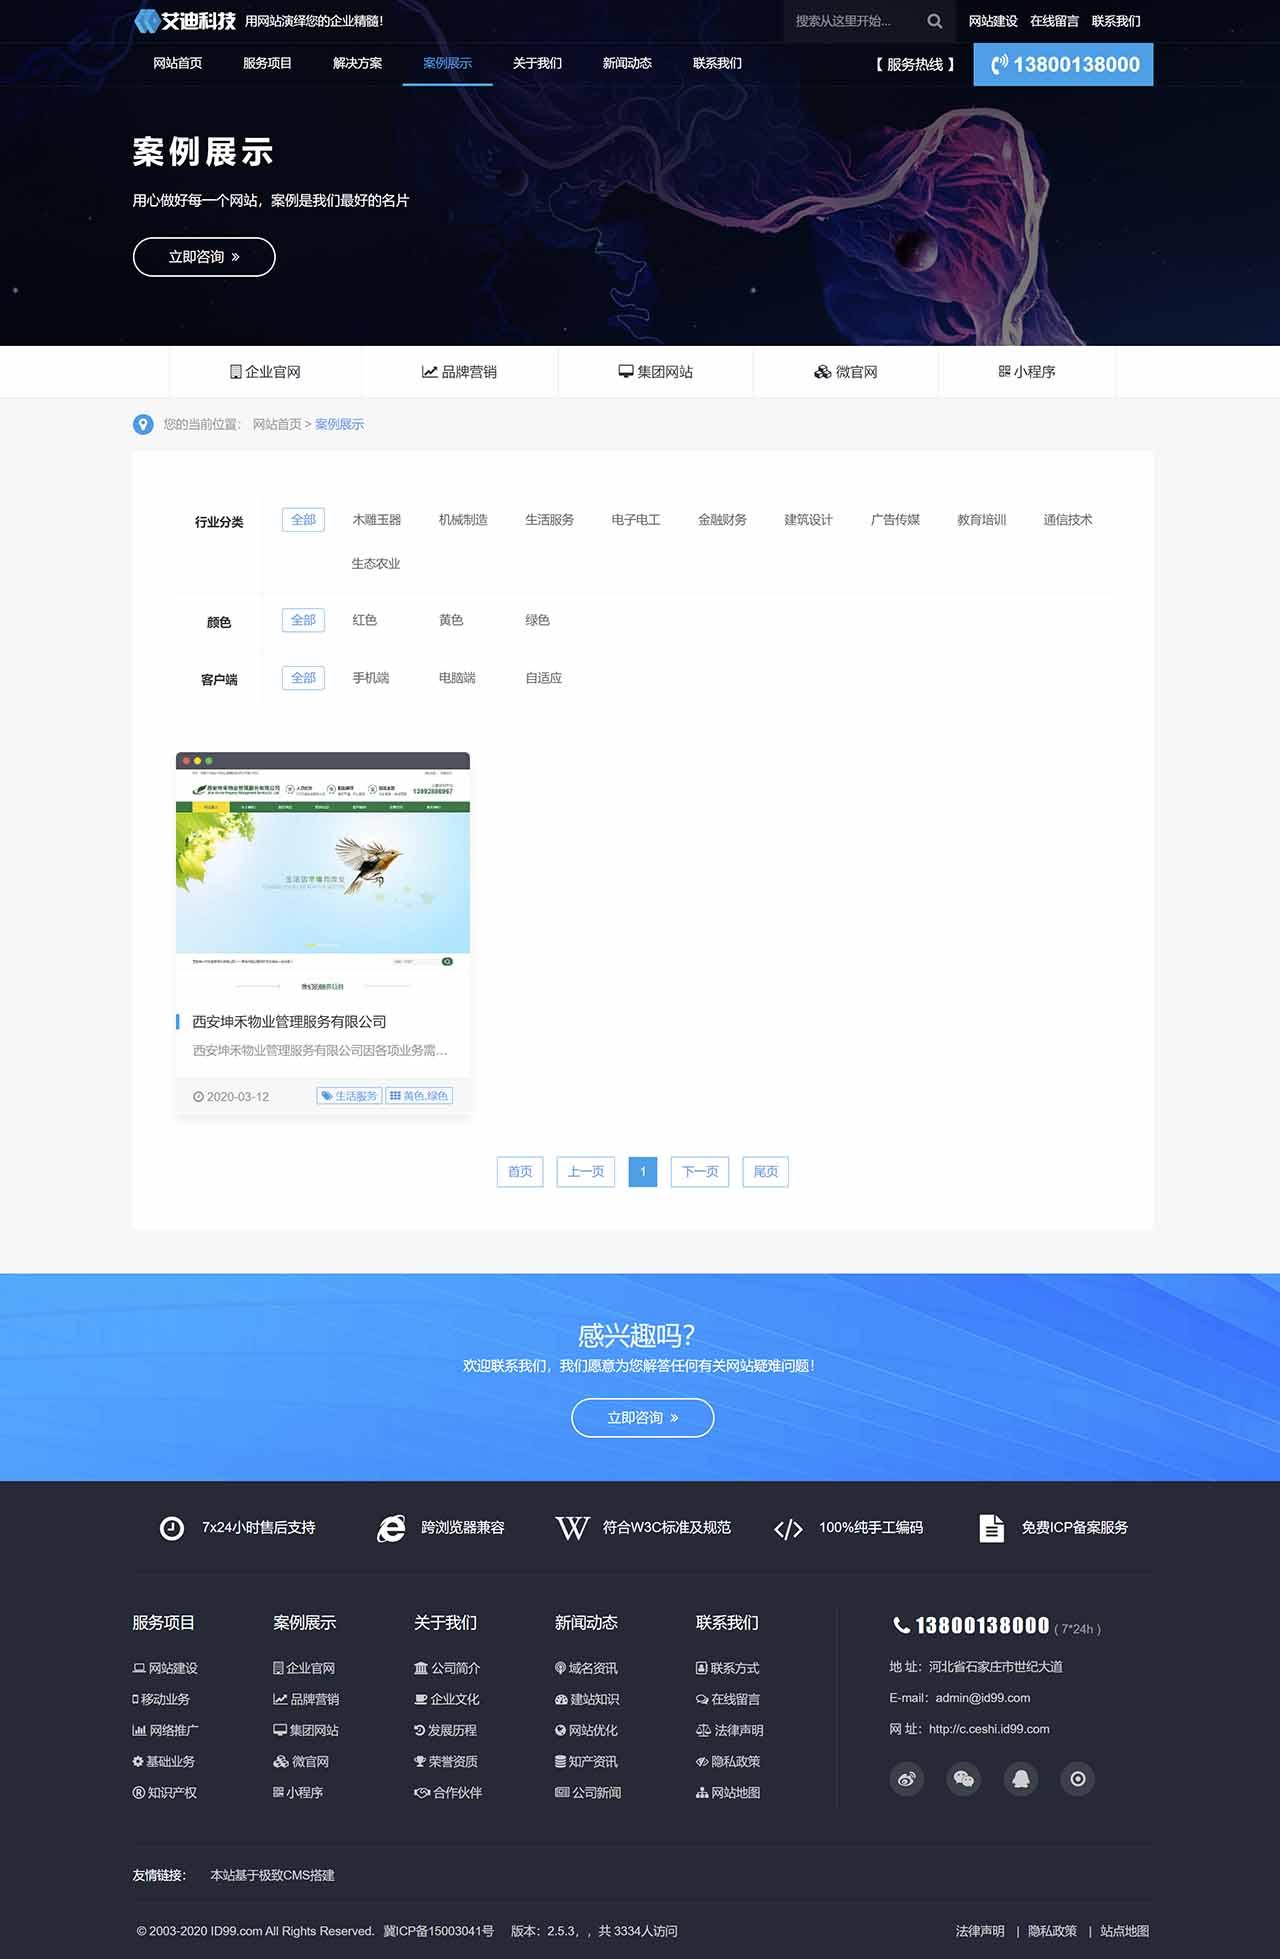The width and height of the screenshot is (1280, 1959).
Task: Click the circular target icon in footer
Action: (1077, 1778)
